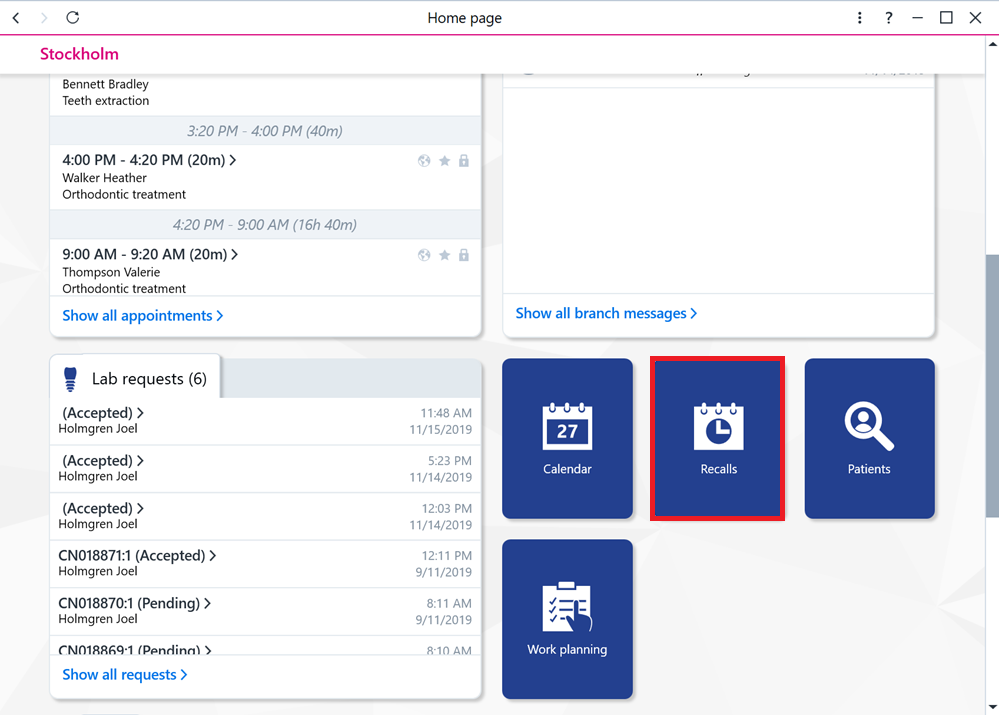Open the help question mark

[x=888, y=18]
